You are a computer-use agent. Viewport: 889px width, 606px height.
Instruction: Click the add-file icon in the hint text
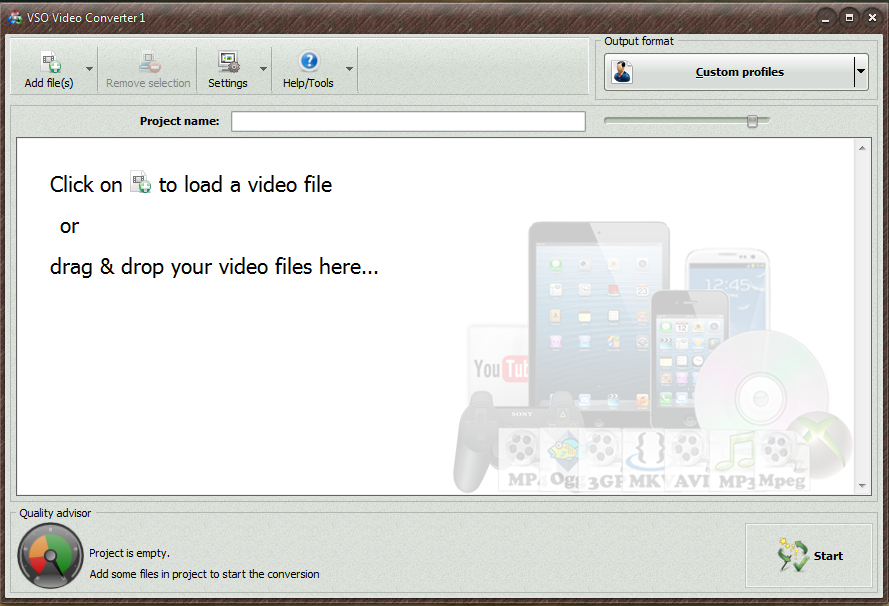click(141, 182)
